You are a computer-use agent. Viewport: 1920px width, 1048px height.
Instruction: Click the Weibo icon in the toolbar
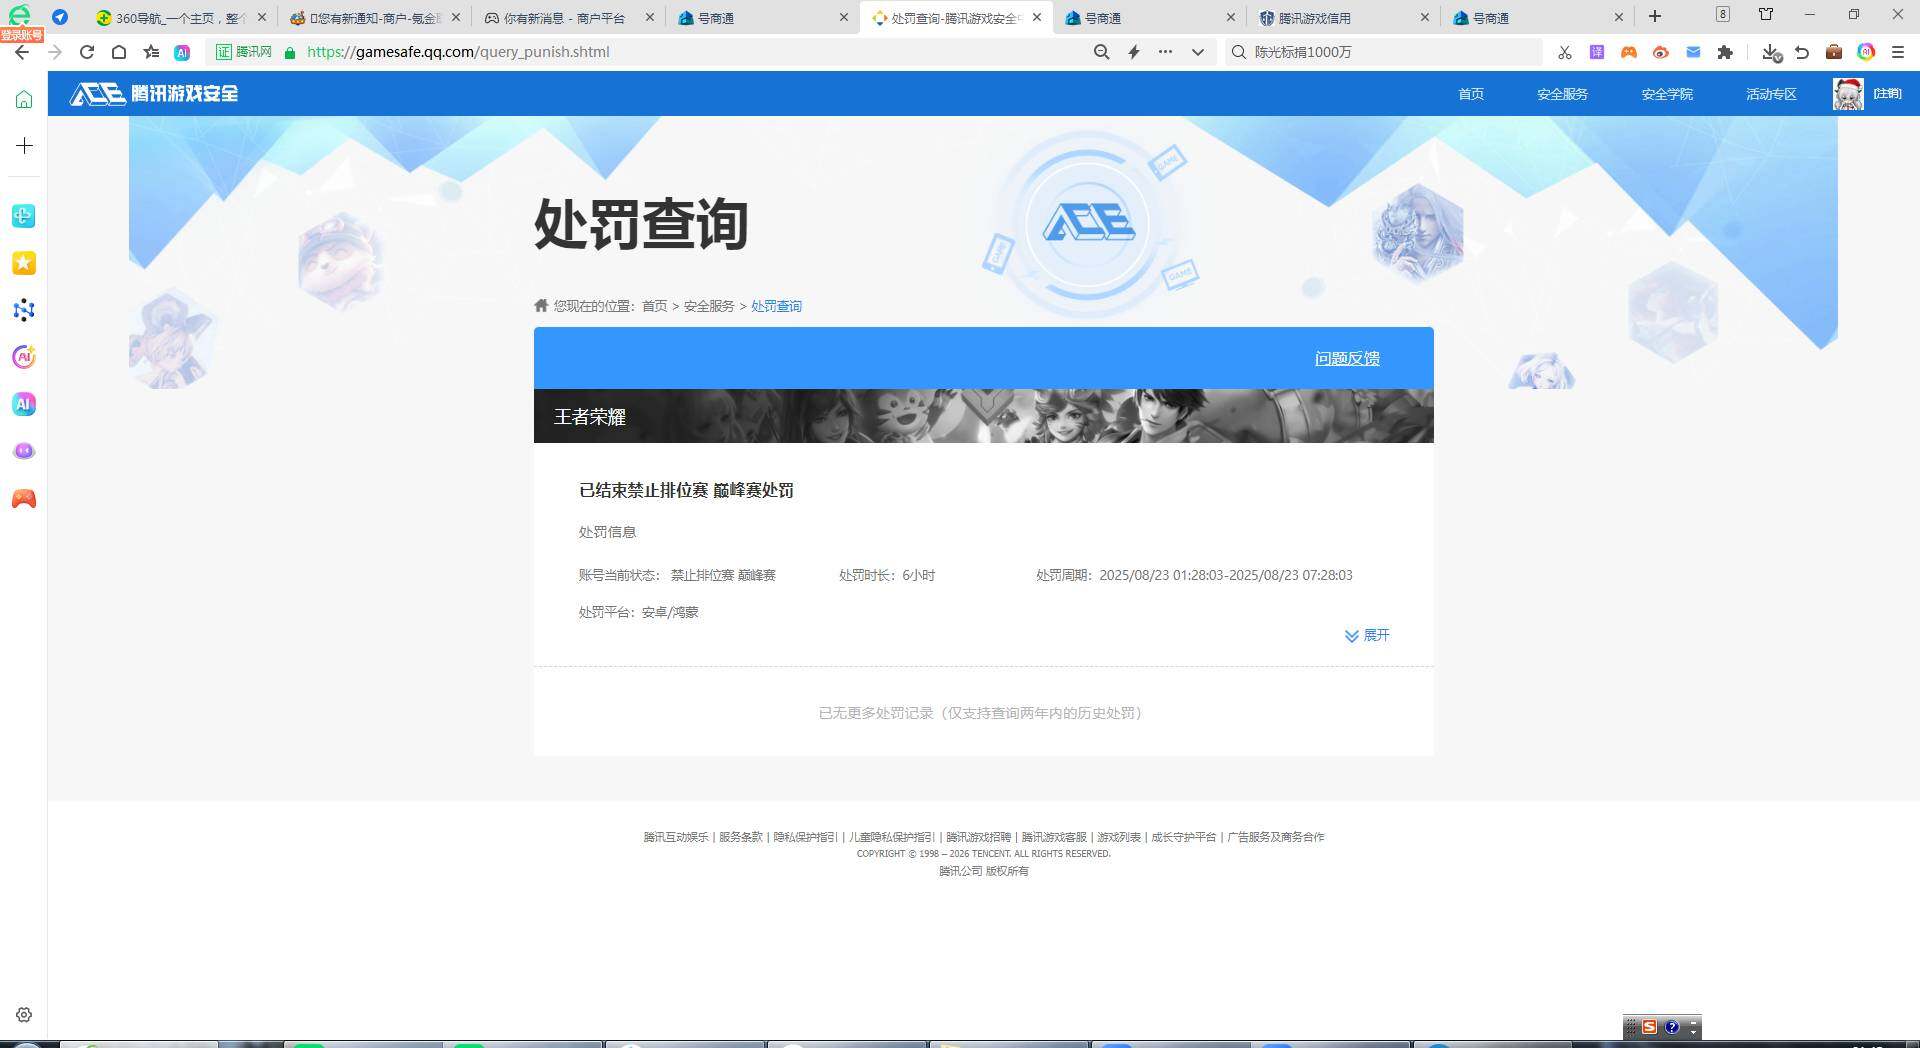click(1661, 52)
